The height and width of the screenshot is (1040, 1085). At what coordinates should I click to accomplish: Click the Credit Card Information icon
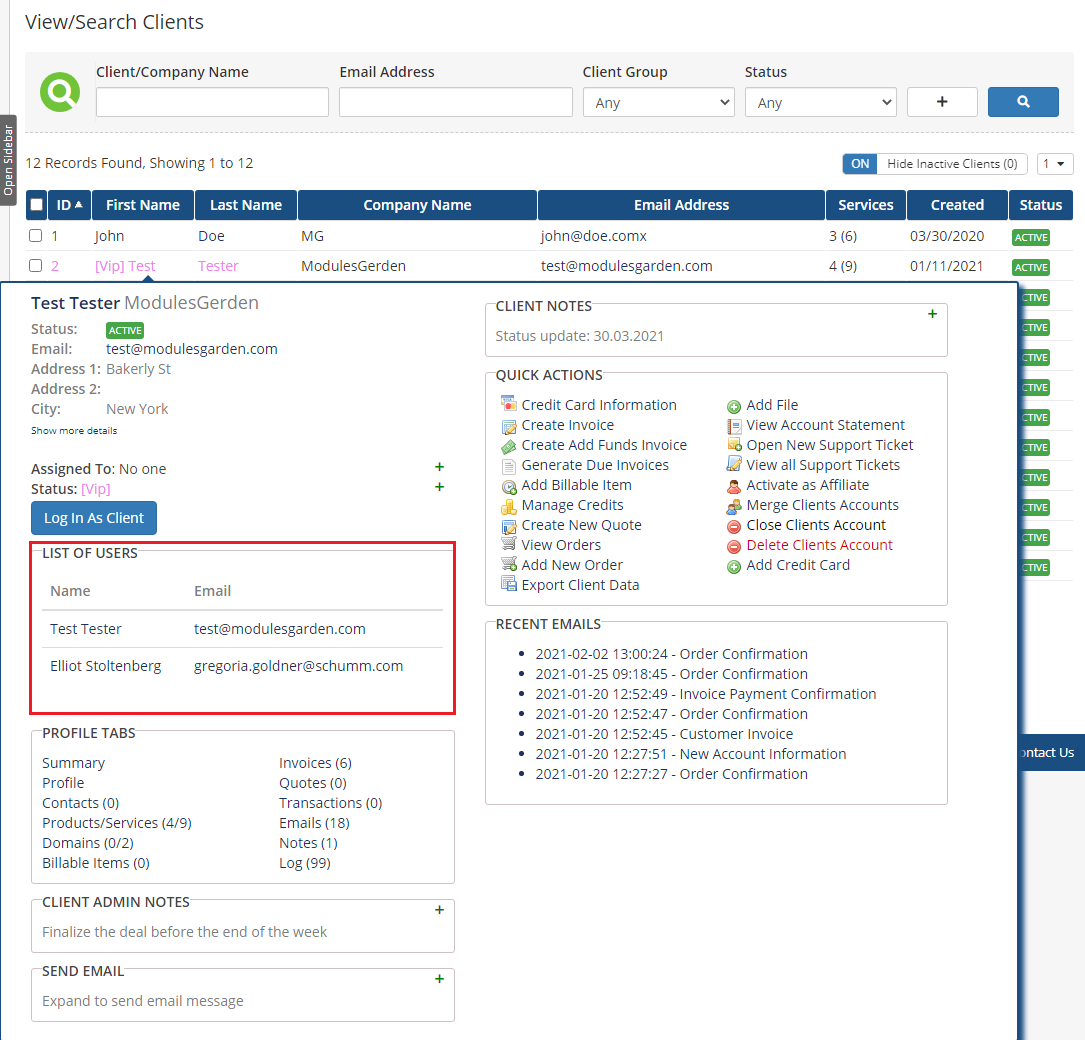pos(509,405)
